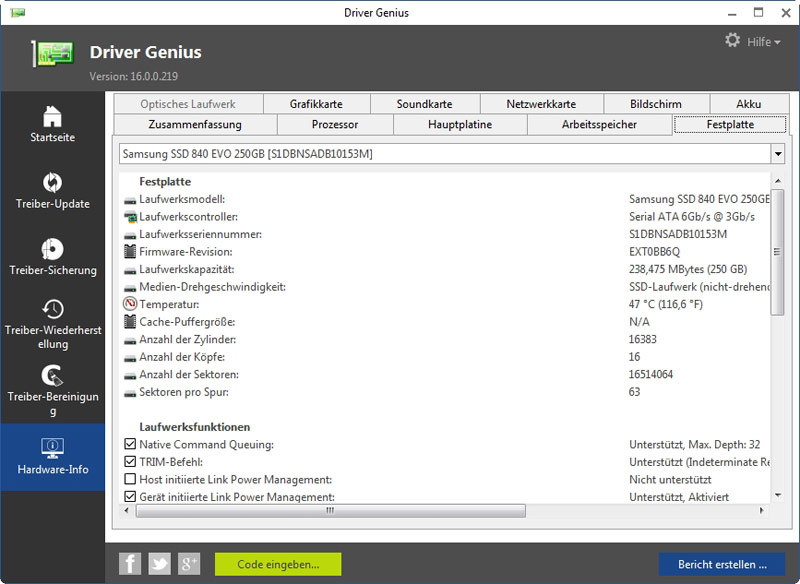Screen dimensions: 800x584
Task: Select the Treiber-Sicherung backup icon
Action: tap(52, 249)
